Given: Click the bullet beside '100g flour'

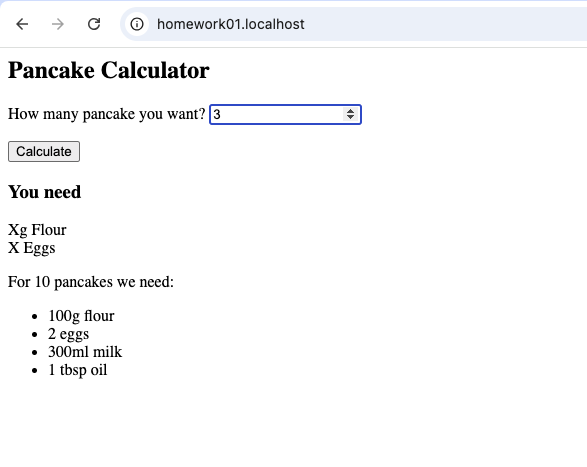Looking at the screenshot, I should pyautogui.click(x=35, y=317).
